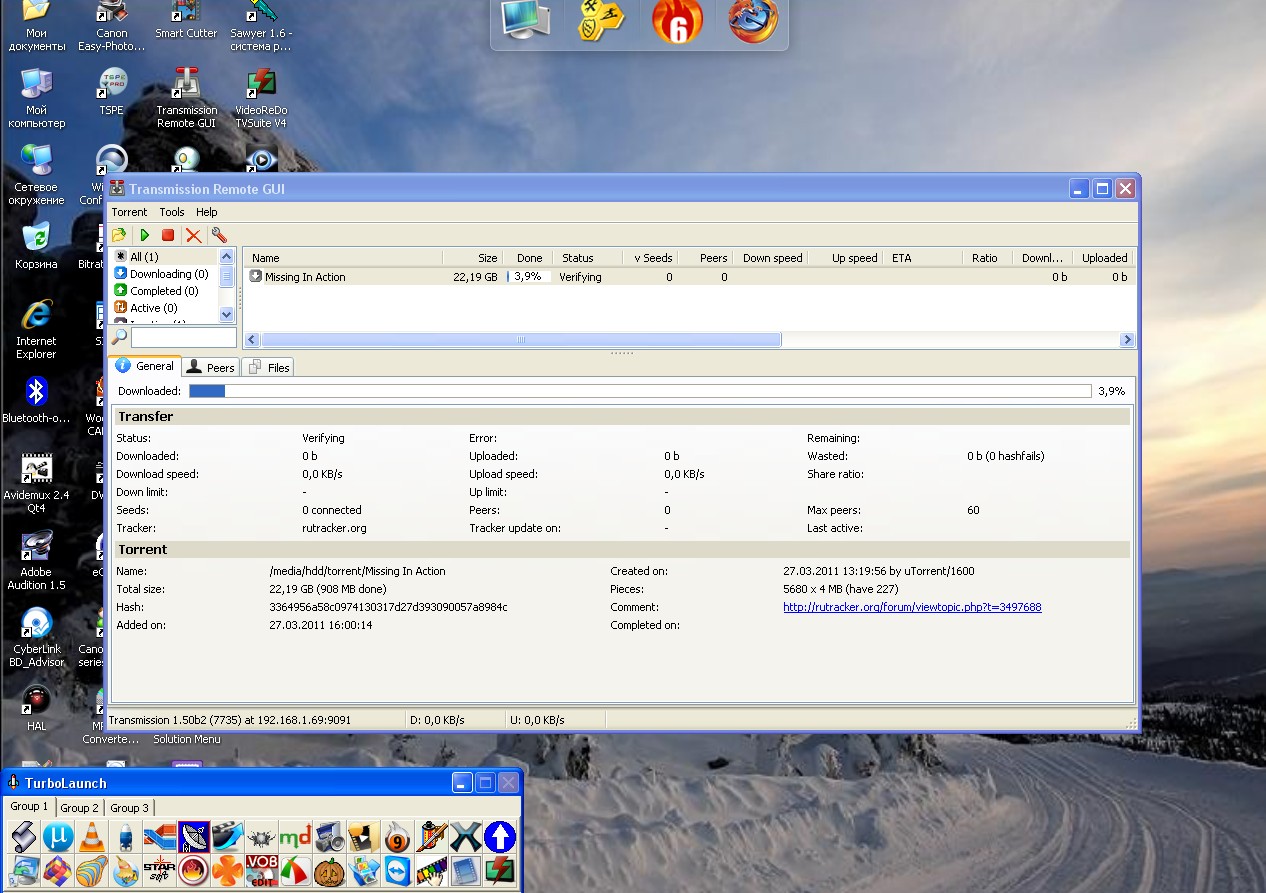Viewport: 1266px width, 893px height.
Task: Launch colorful cube icon in TurboLaunch
Action: pyautogui.click(x=58, y=870)
